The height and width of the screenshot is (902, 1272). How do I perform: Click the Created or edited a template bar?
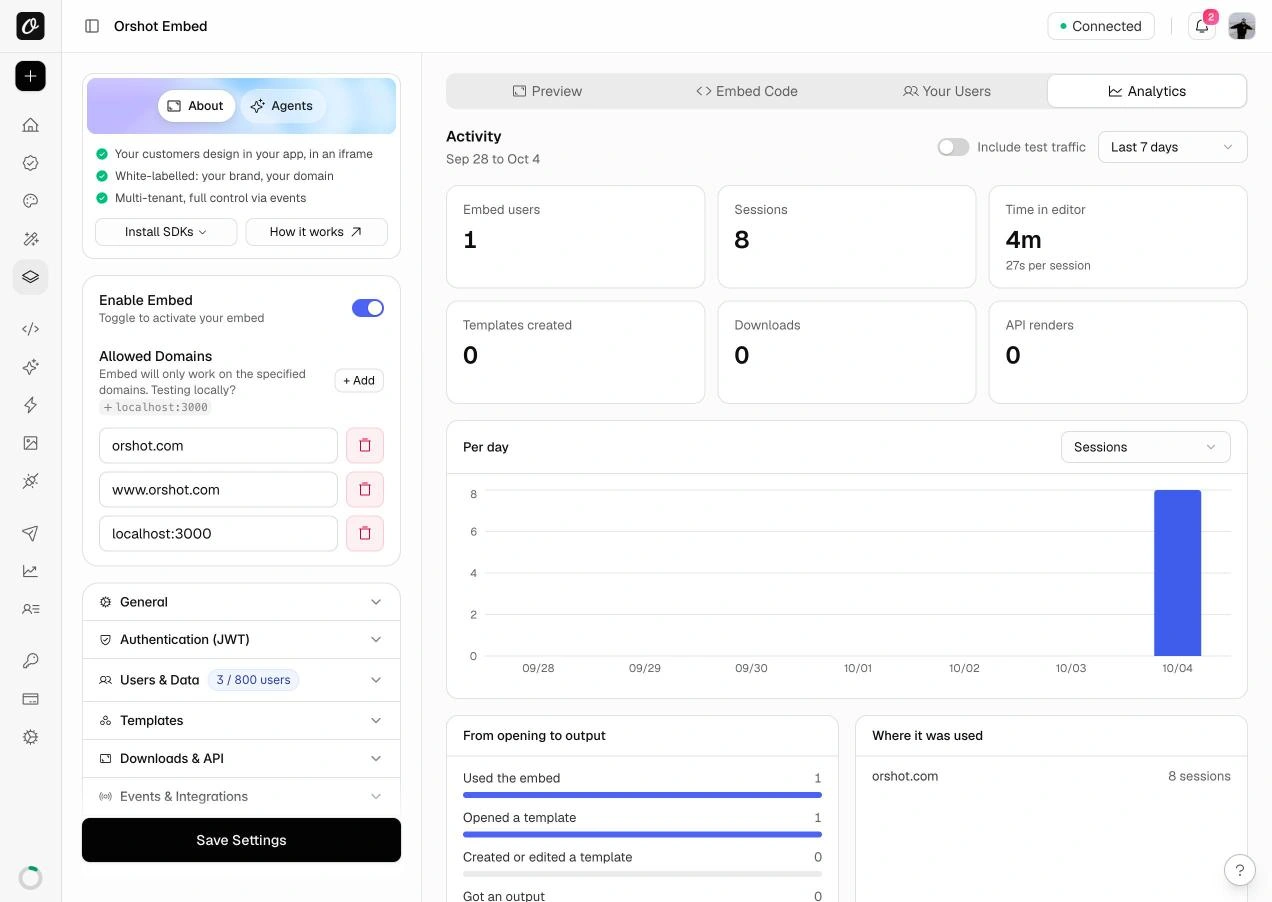click(x=642, y=874)
